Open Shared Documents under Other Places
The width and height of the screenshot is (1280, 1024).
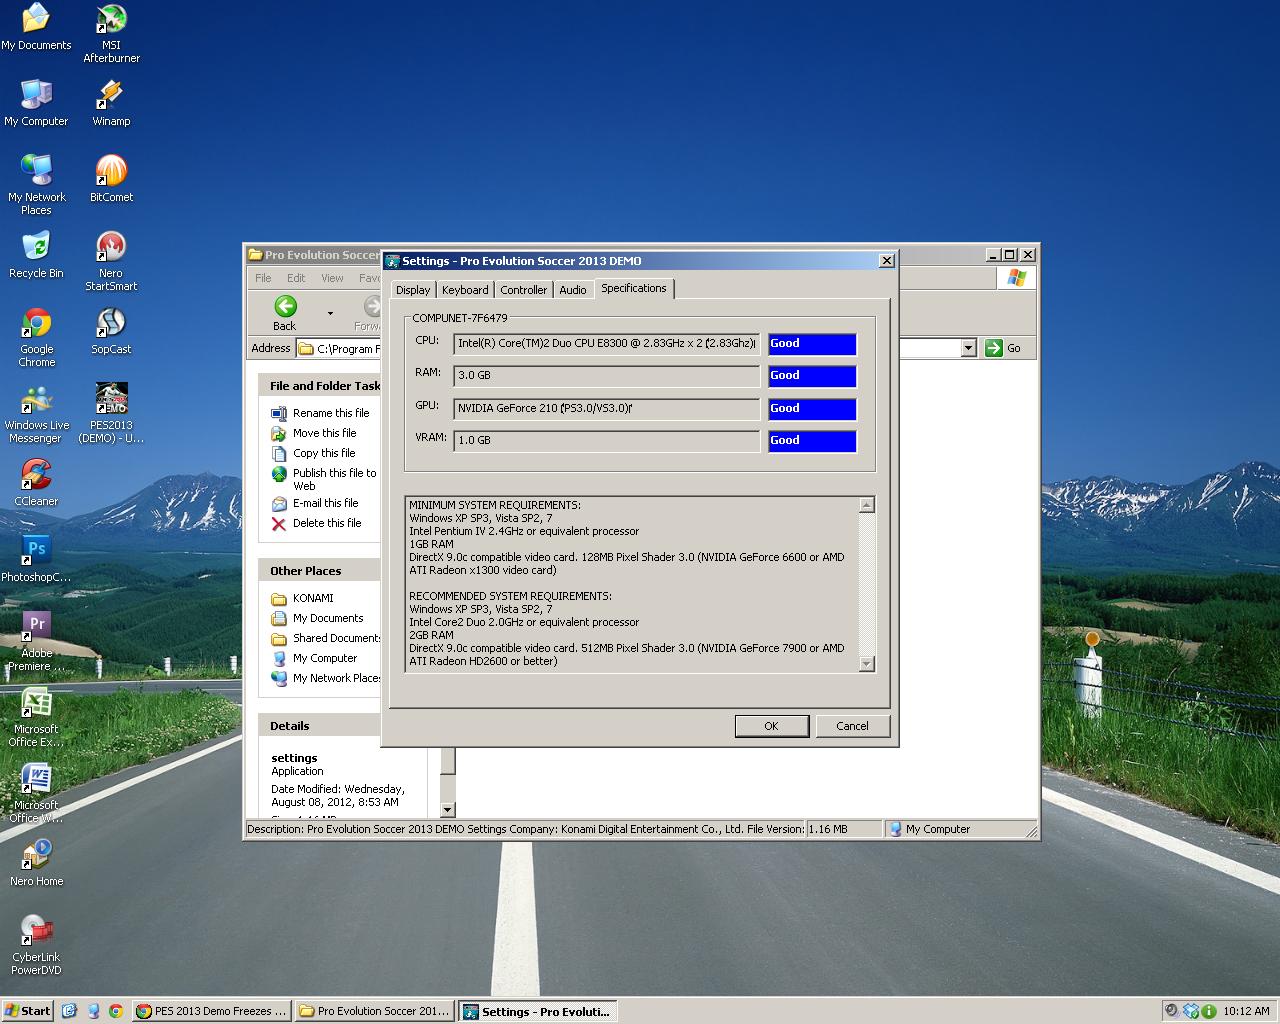[x=337, y=638]
